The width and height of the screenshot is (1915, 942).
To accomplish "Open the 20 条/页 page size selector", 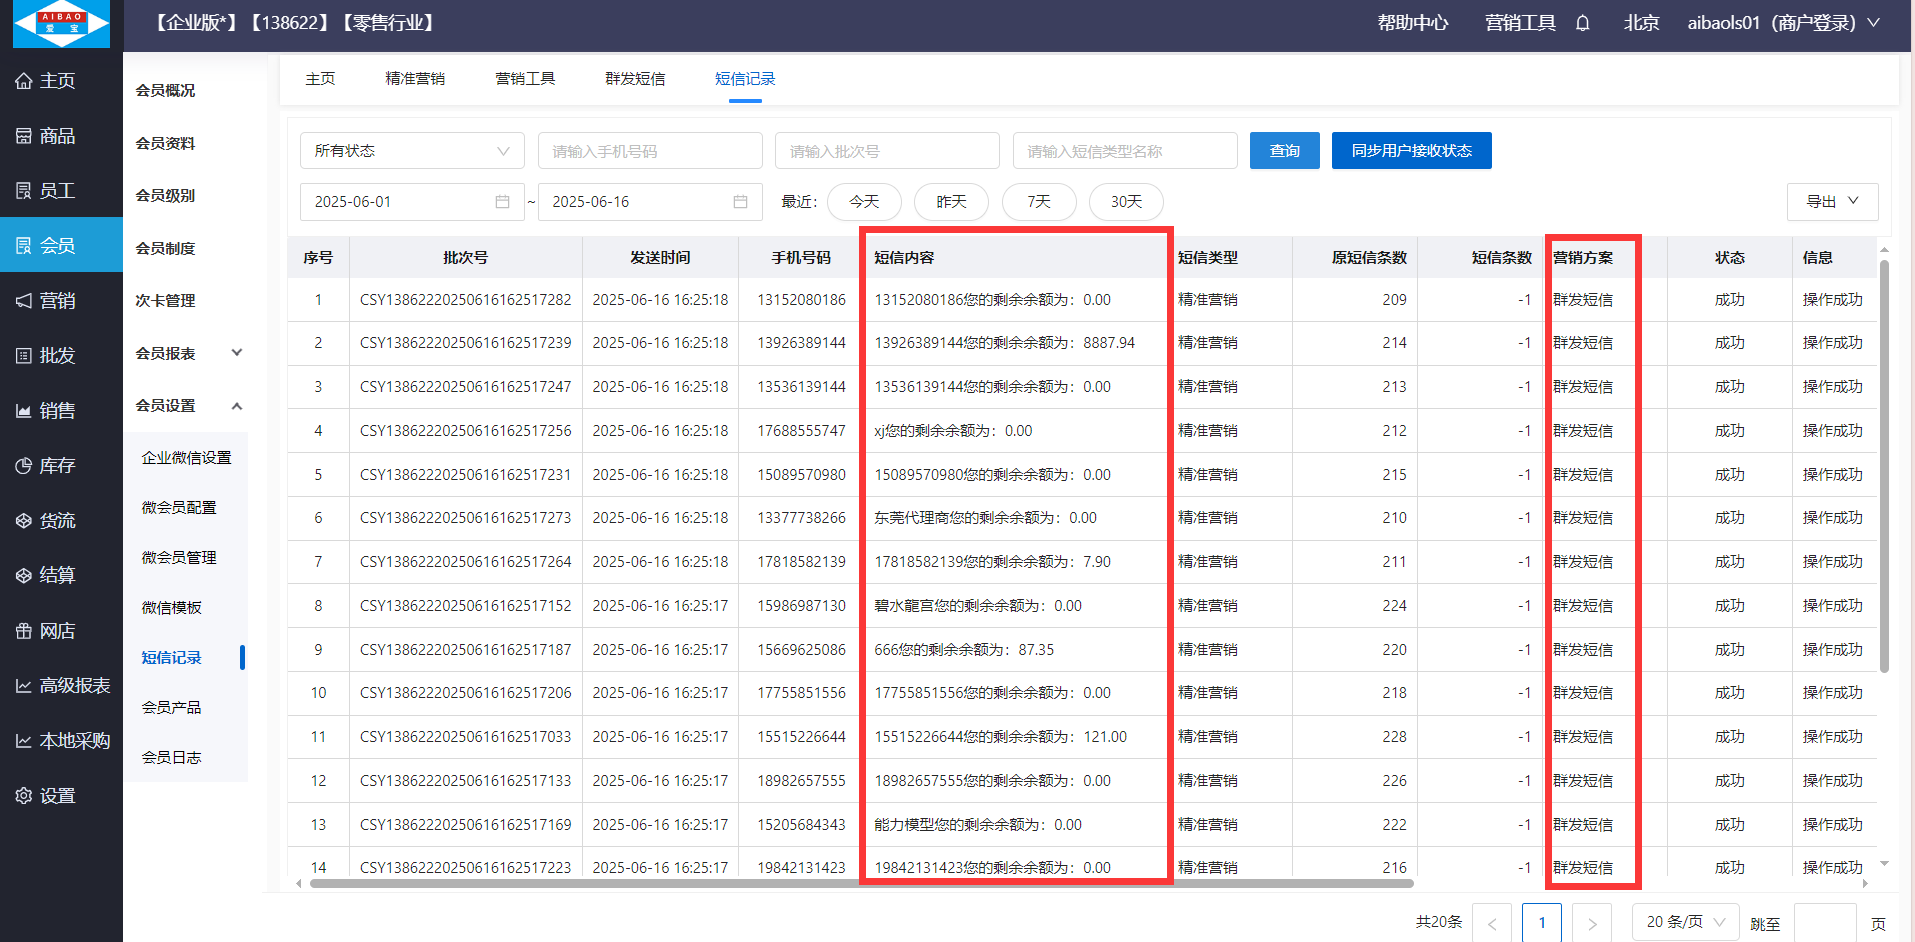I will 1685,922.
